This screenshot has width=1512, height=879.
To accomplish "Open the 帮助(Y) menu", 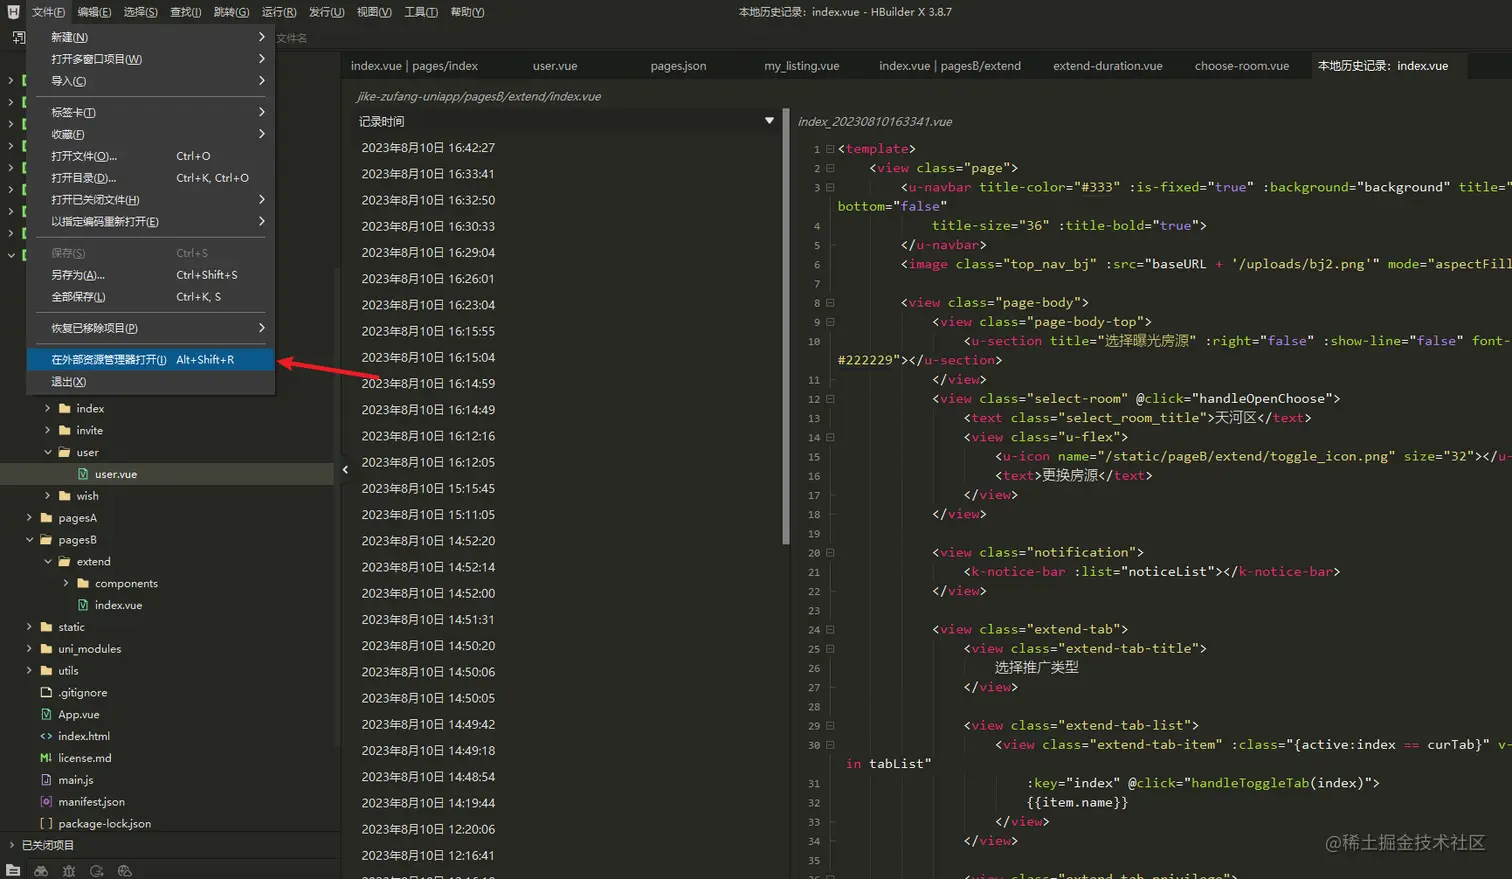I will 467,12.
